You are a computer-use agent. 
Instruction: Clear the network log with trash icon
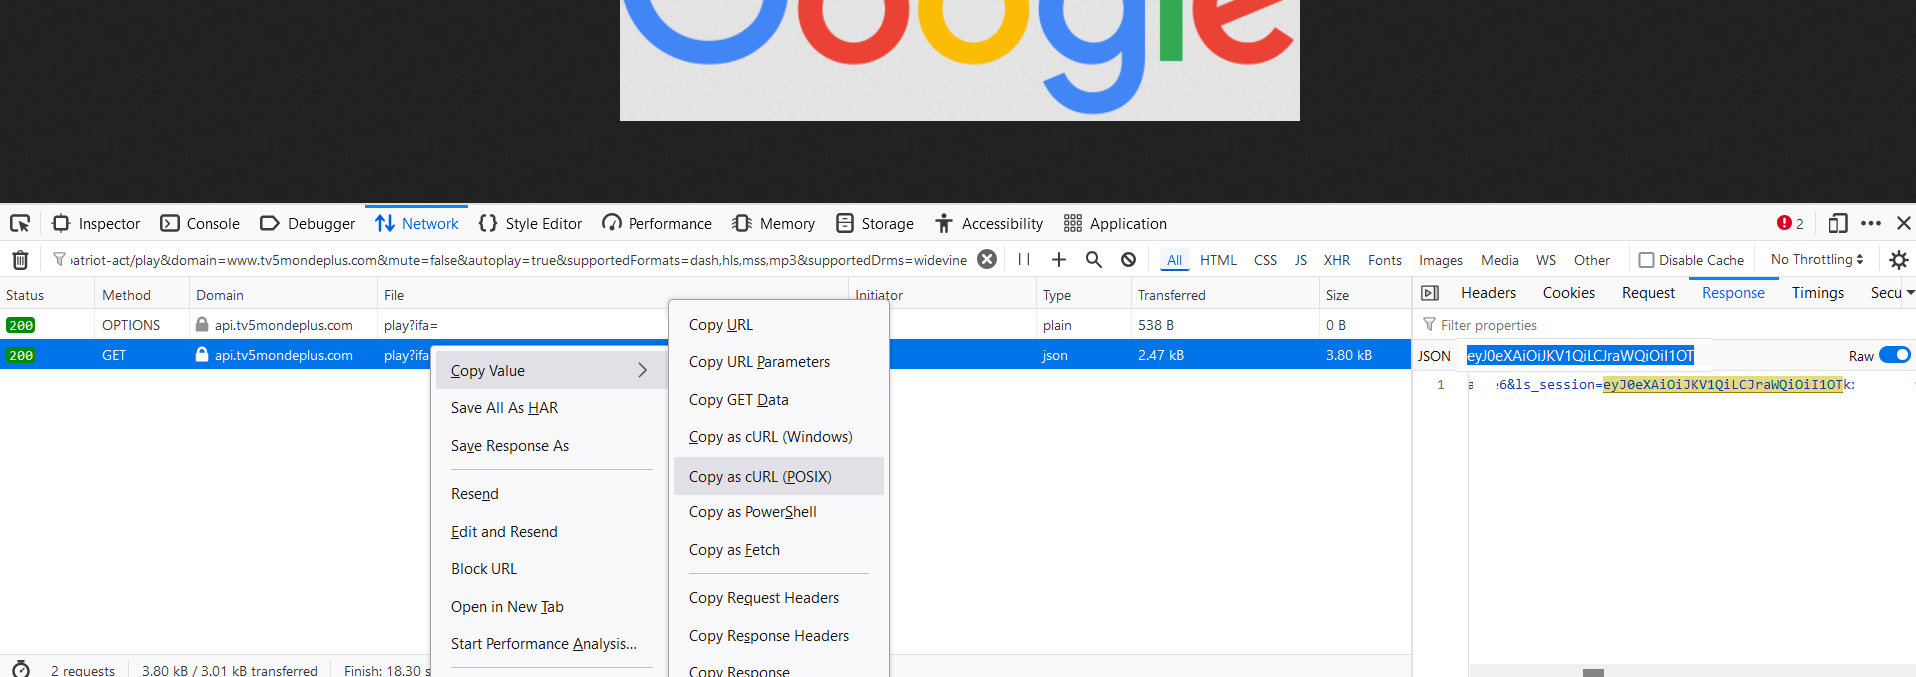[x=20, y=260]
